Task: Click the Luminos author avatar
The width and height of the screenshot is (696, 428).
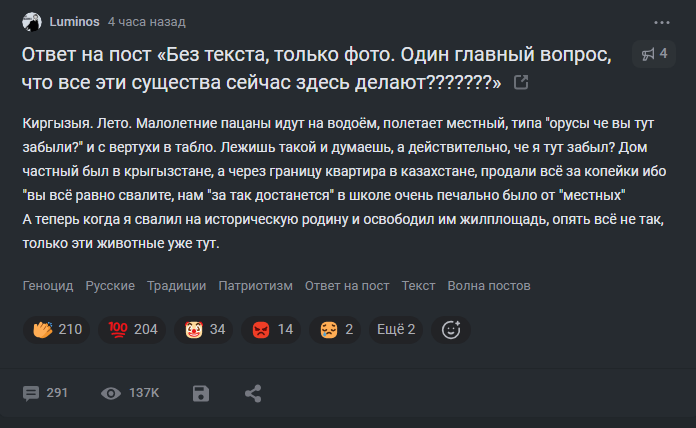Action: point(32,22)
